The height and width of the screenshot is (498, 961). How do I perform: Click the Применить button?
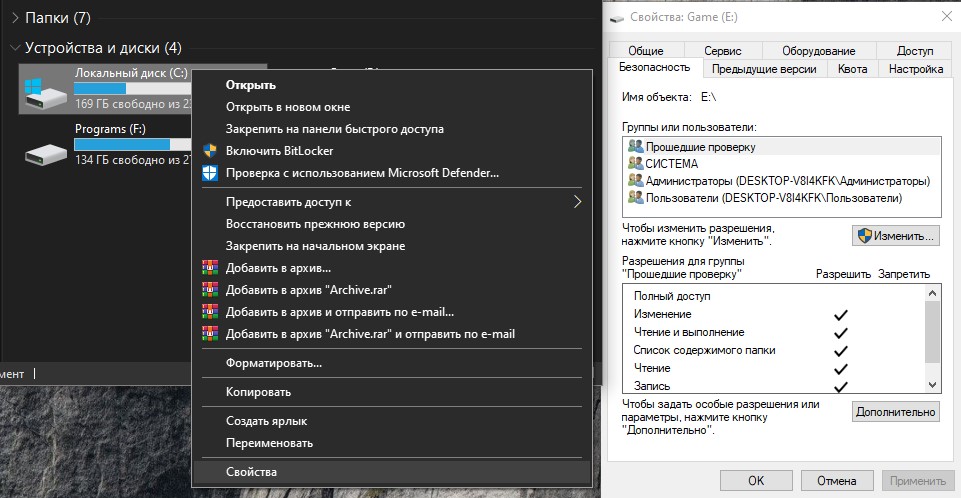coord(917,480)
